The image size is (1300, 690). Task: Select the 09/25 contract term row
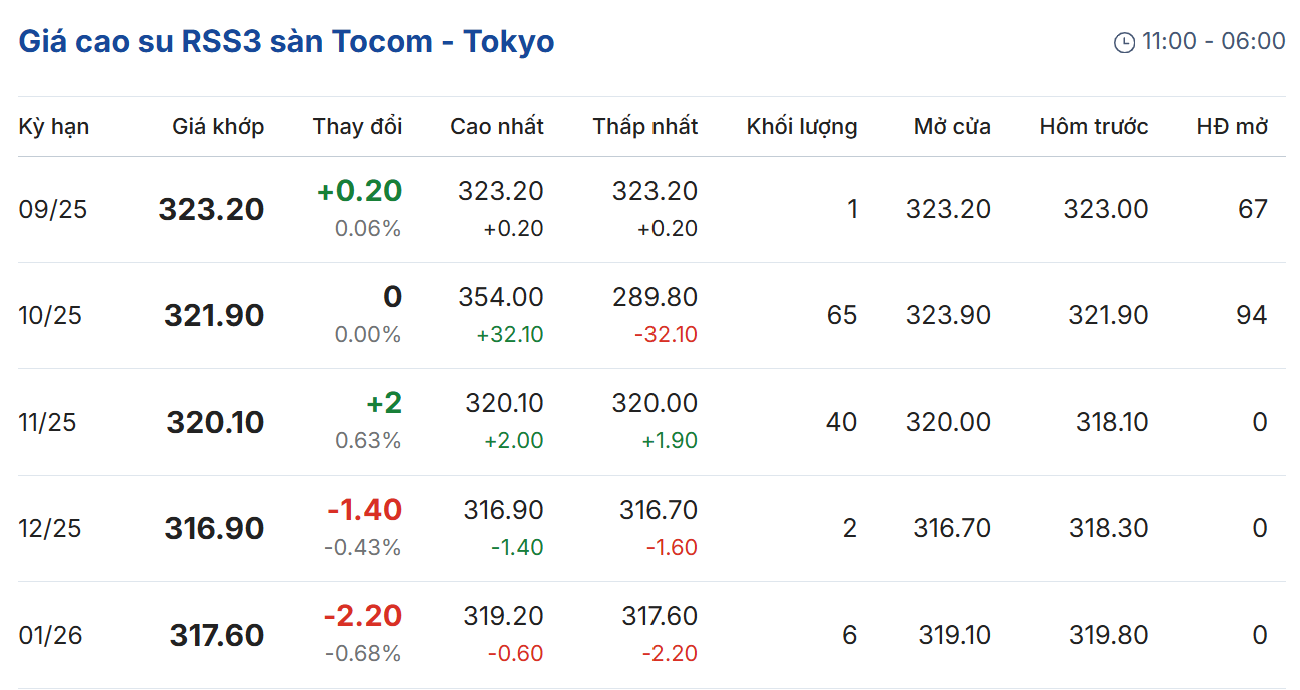[x=53, y=210]
